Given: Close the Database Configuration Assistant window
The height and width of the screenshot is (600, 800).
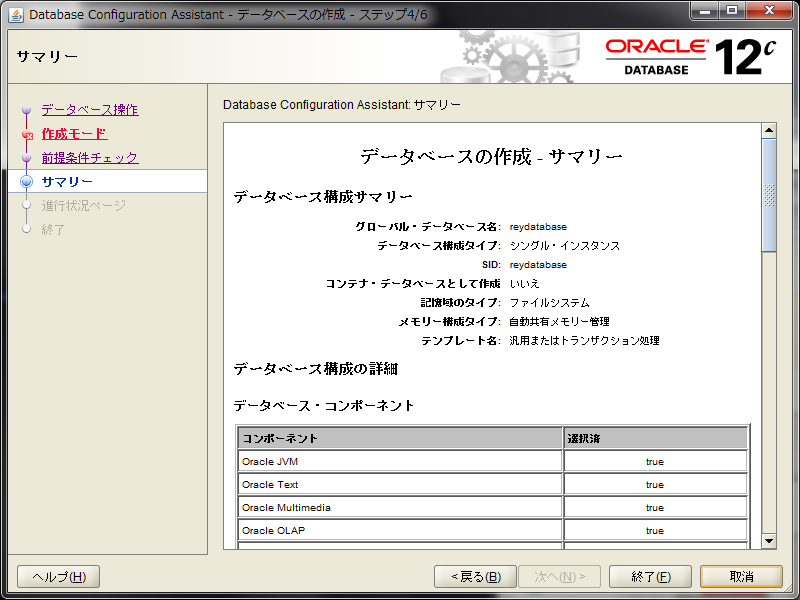Looking at the screenshot, I should (x=768, y=11).
